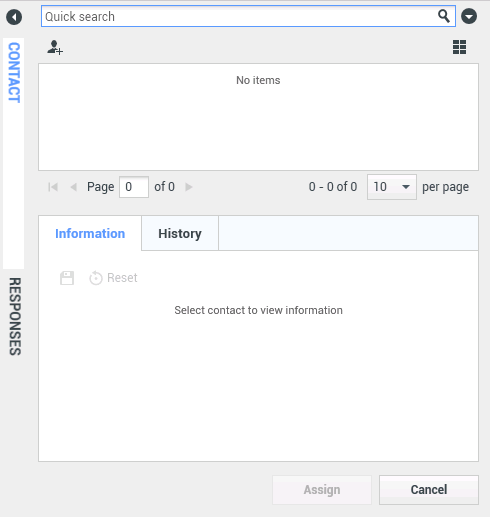Open the items per page dropdown
This screenshot has width=490, height=517.
pyautogui.click(x=392, y=187)
